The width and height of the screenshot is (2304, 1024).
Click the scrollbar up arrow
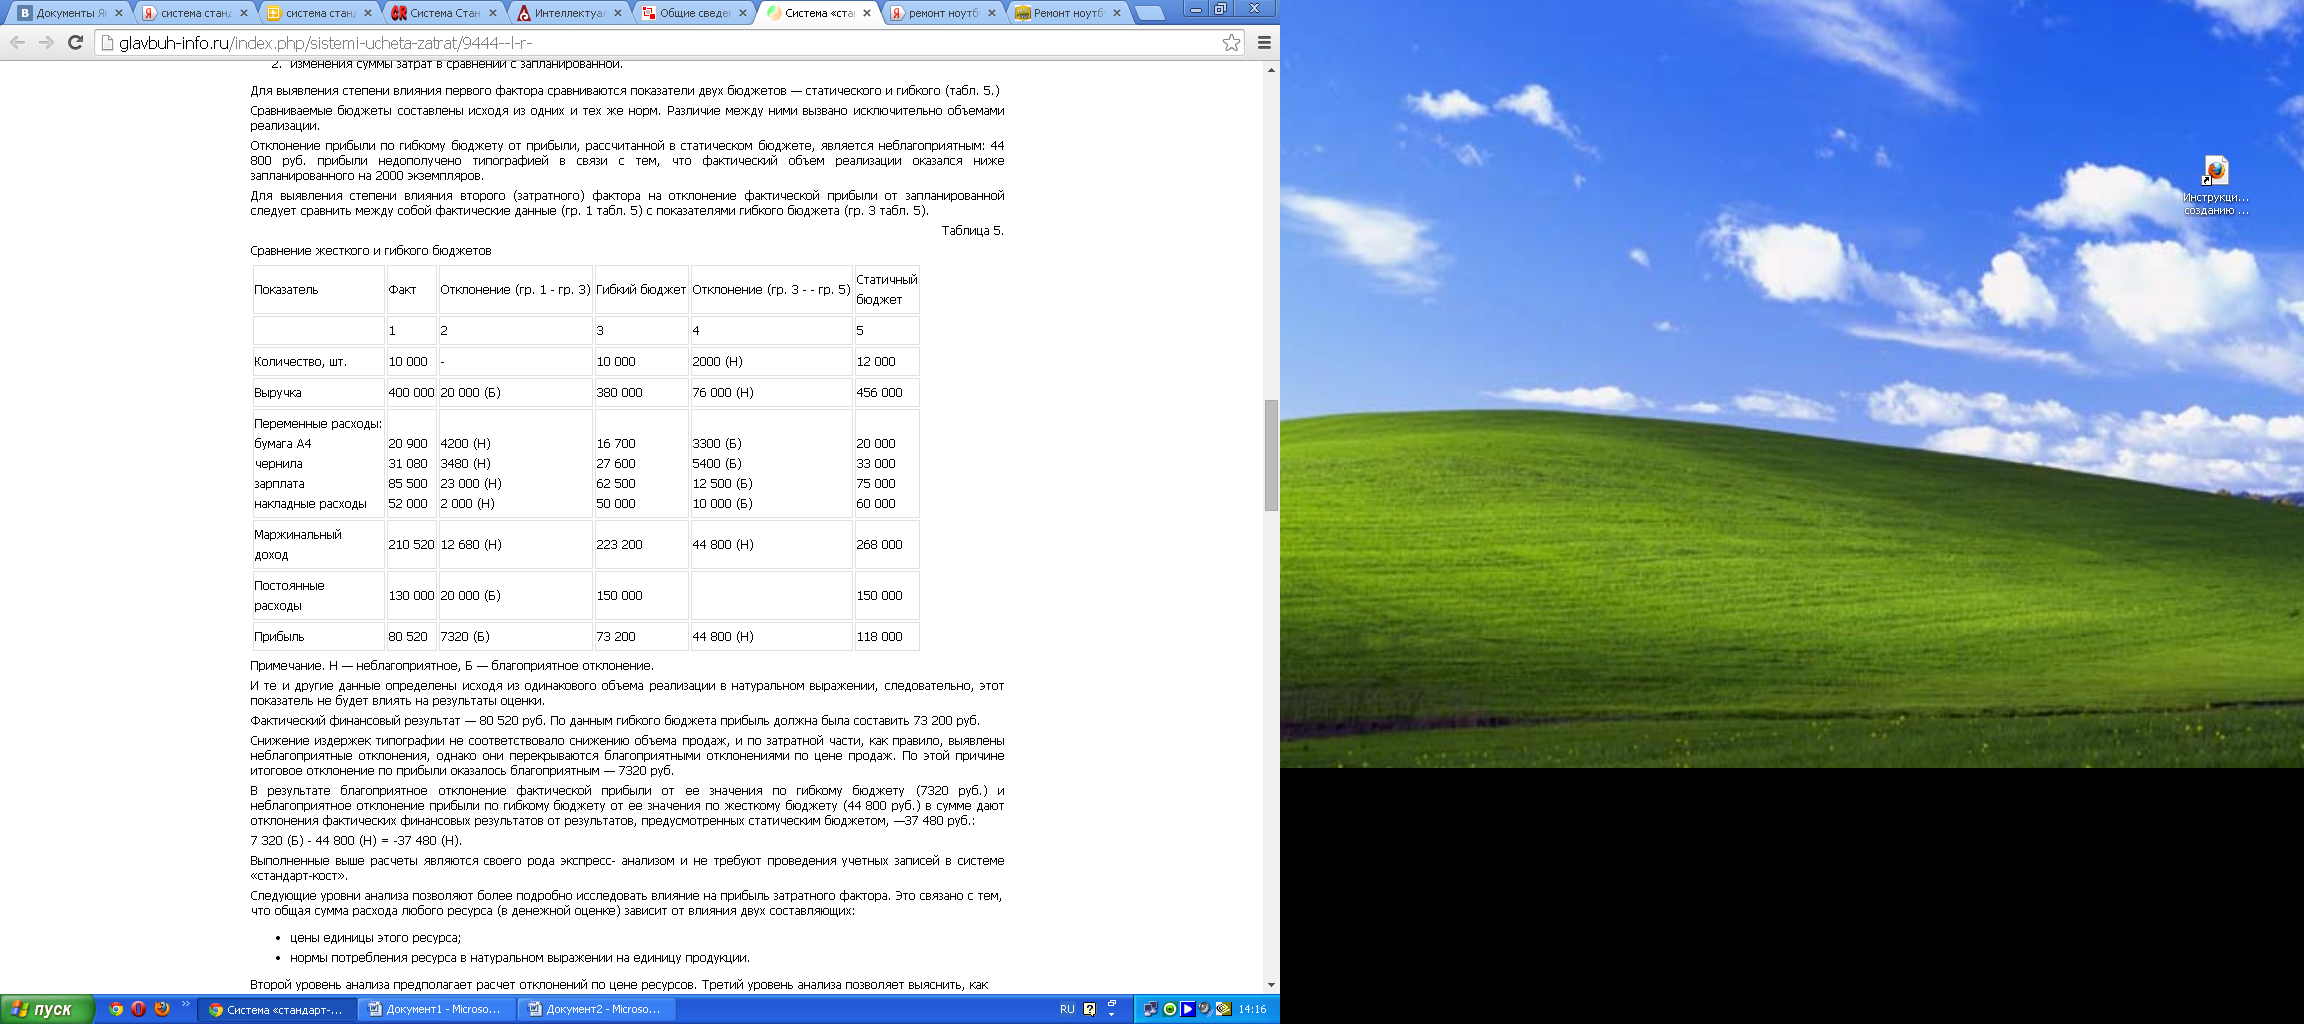tap(1271, 70)
